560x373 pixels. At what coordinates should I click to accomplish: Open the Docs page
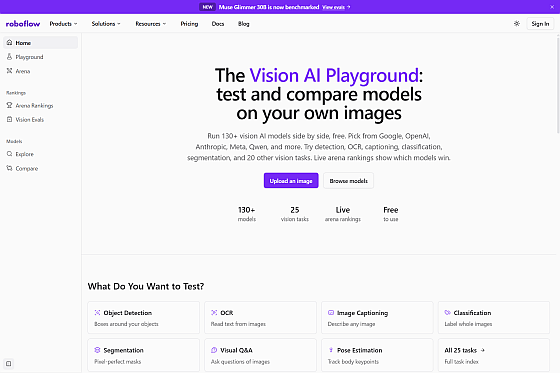point(218,24)
